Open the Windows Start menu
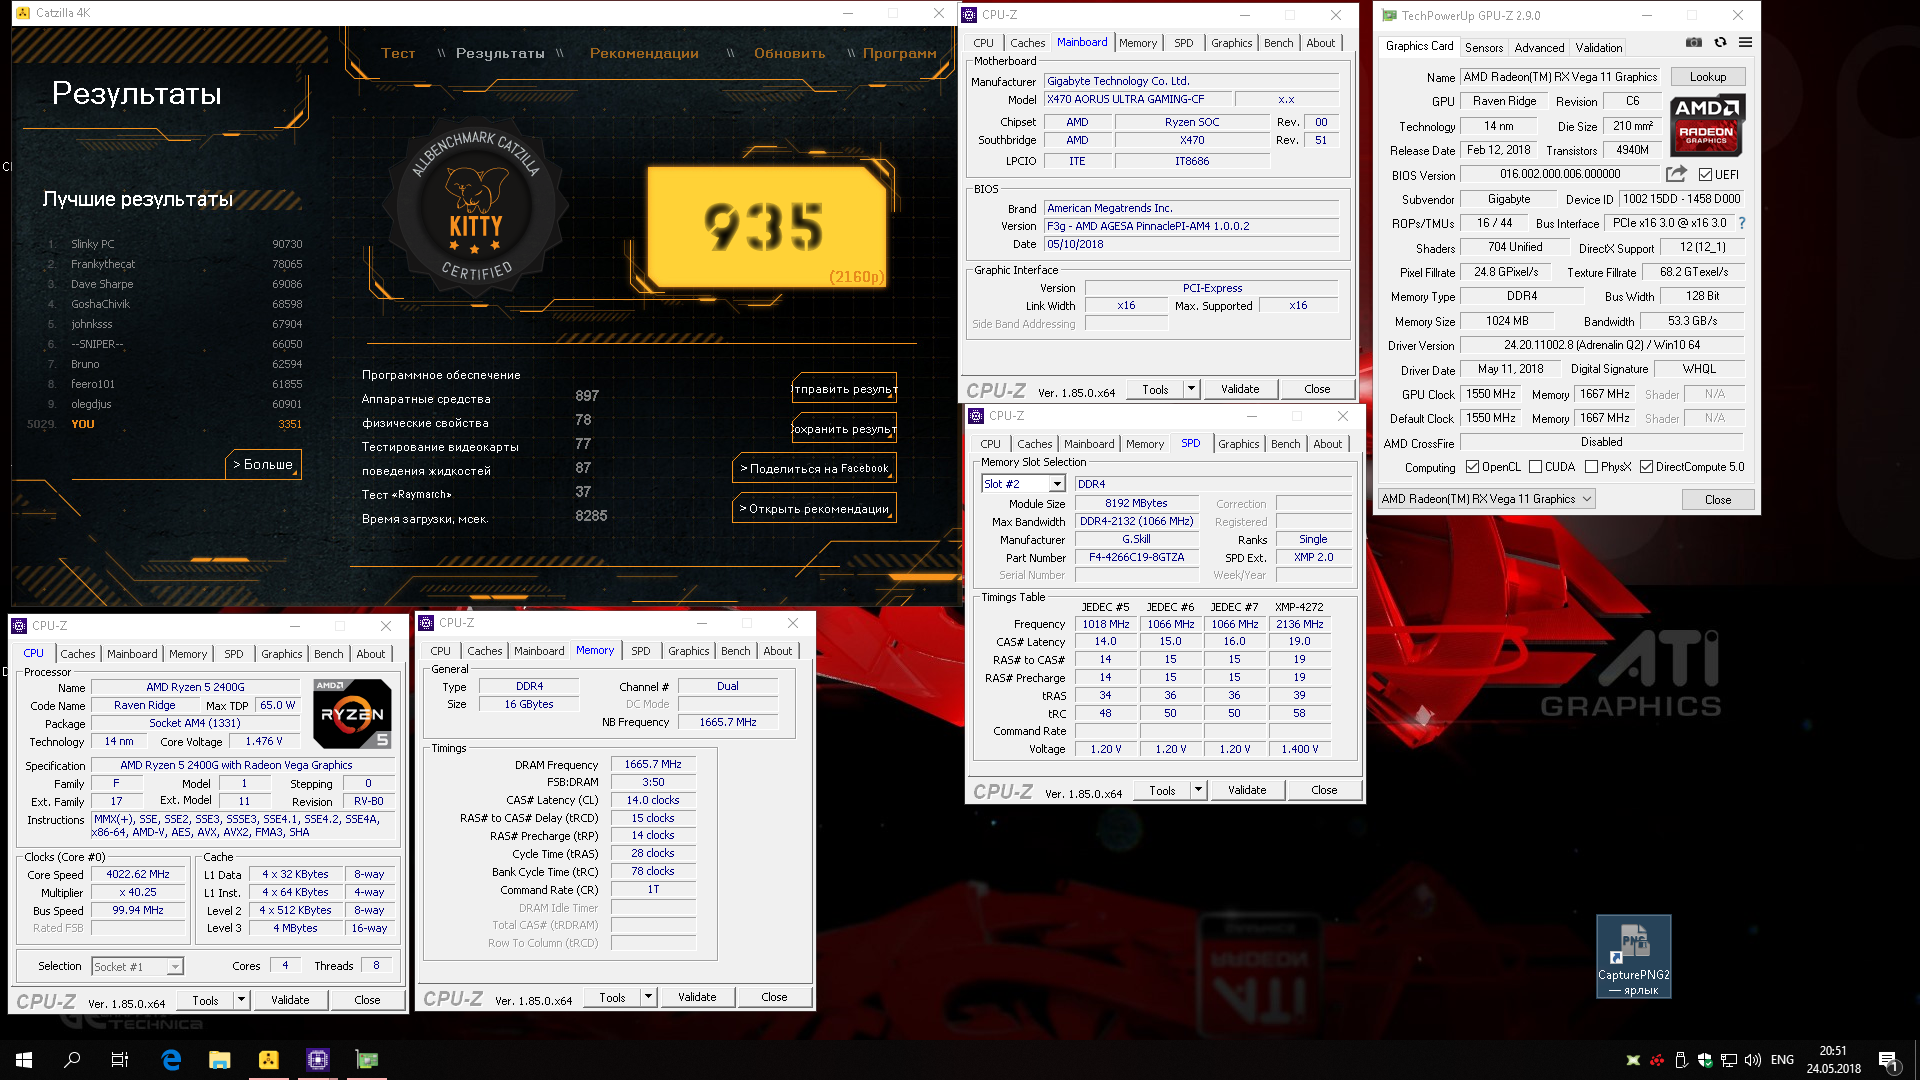 (24, 1060)
